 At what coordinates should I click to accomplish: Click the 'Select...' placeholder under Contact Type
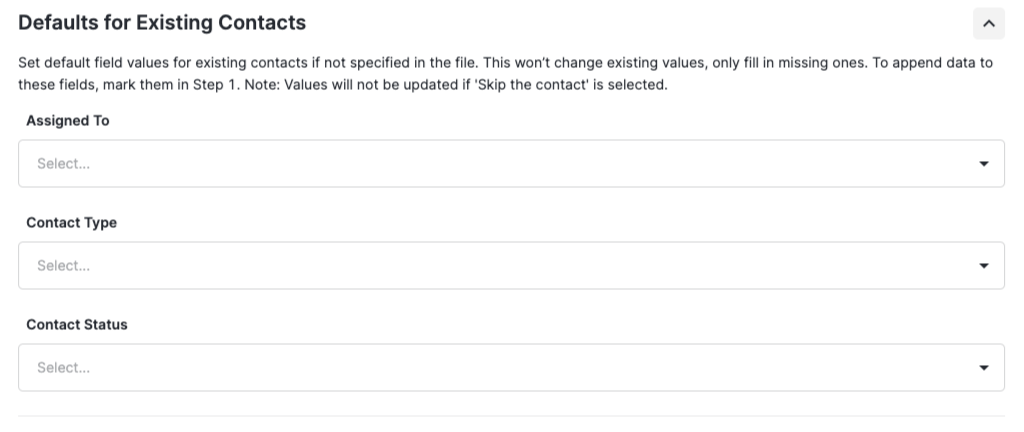tap(63, 266)
